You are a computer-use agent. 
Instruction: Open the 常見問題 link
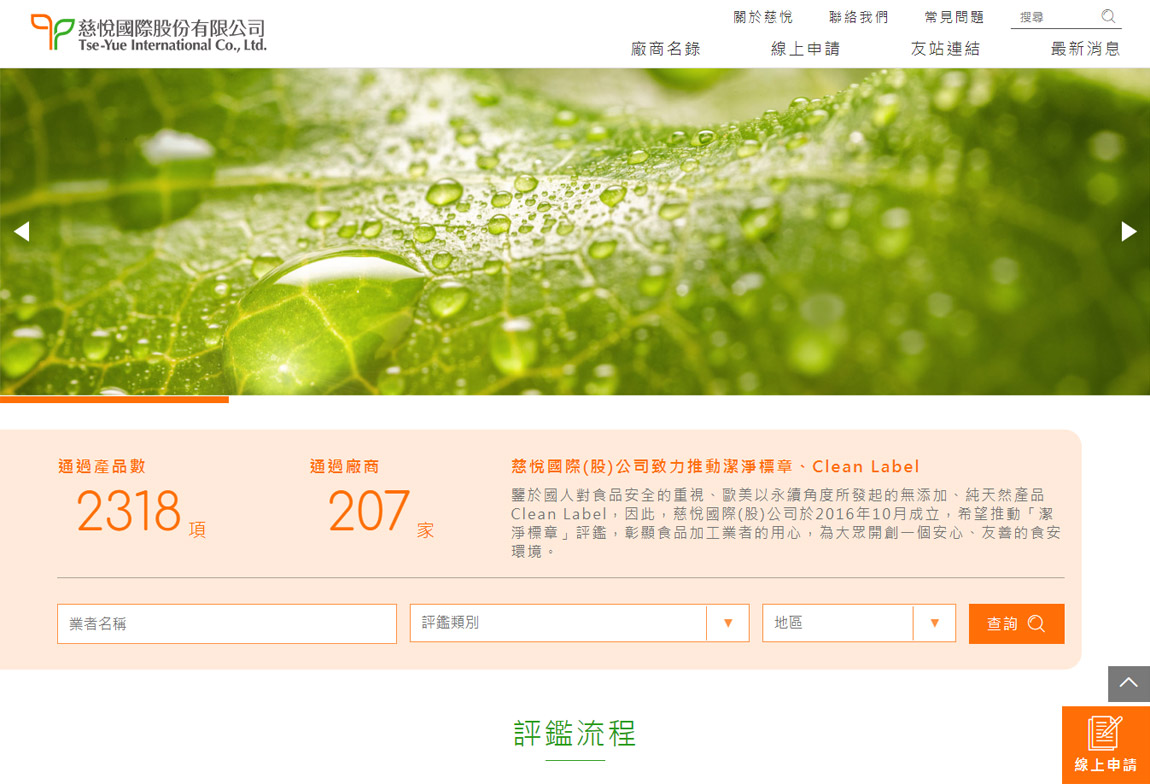pos(954,17)
